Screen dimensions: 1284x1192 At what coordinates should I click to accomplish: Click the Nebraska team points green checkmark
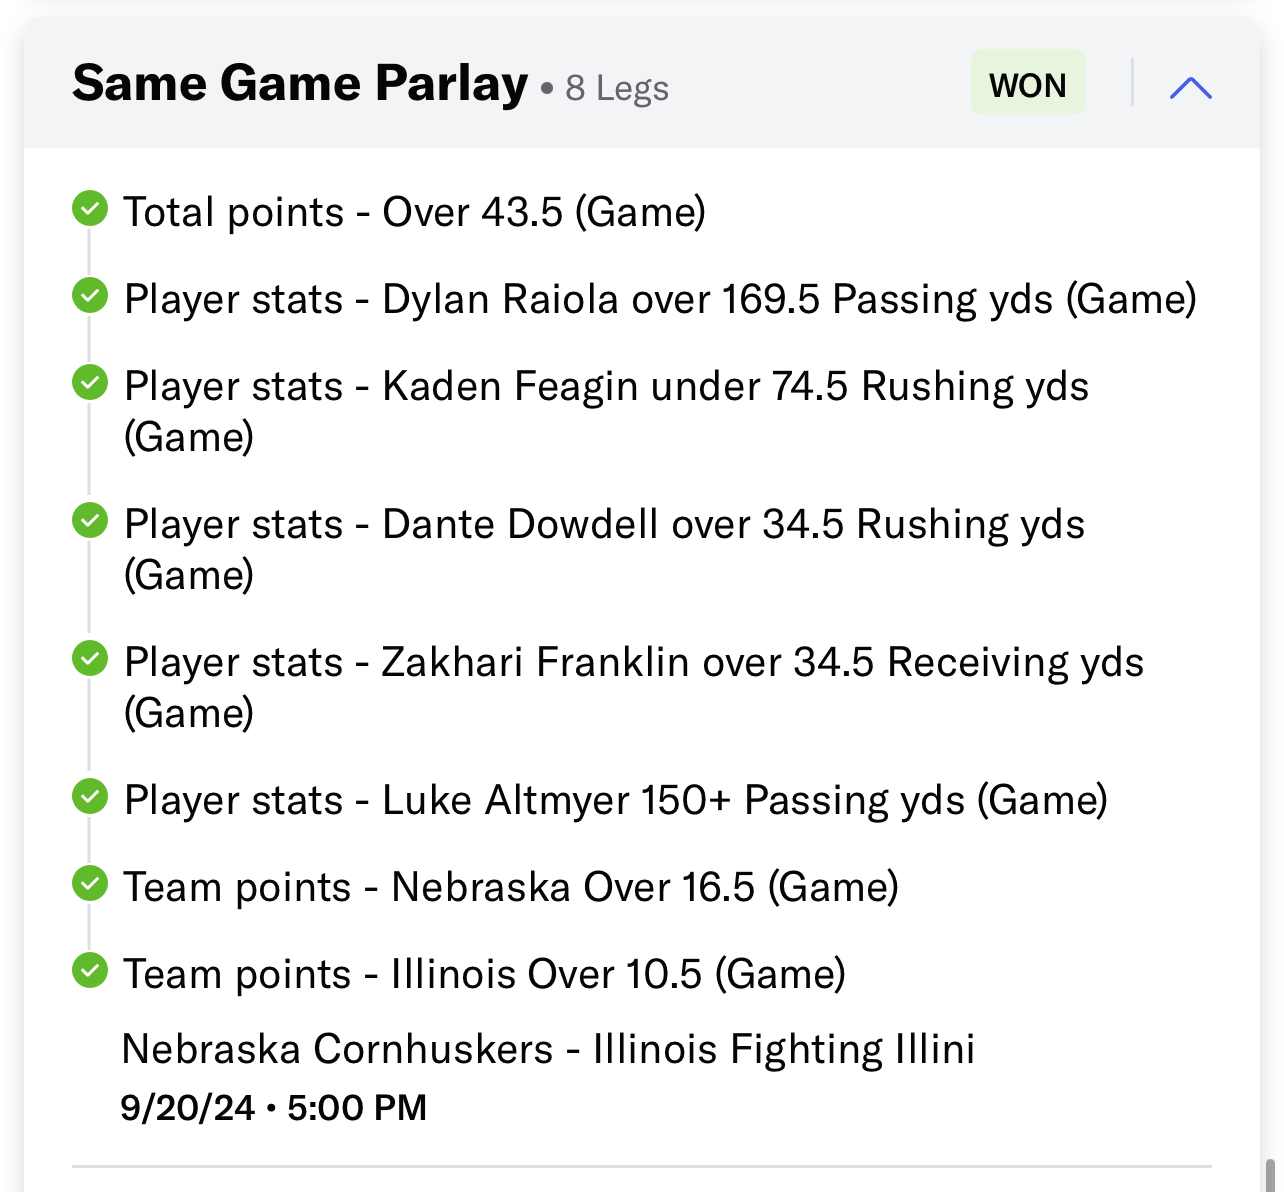pyautogui.click(x=90, y=884)
